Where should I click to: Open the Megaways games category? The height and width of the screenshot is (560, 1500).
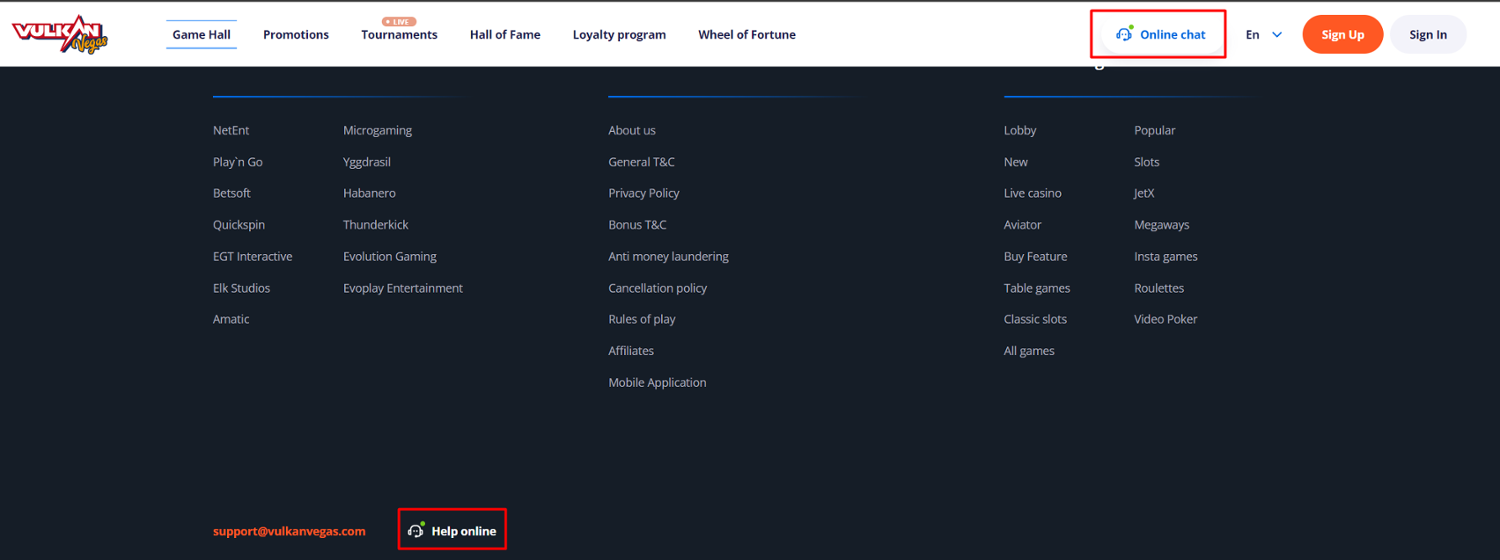click(x=1161, y=225)
